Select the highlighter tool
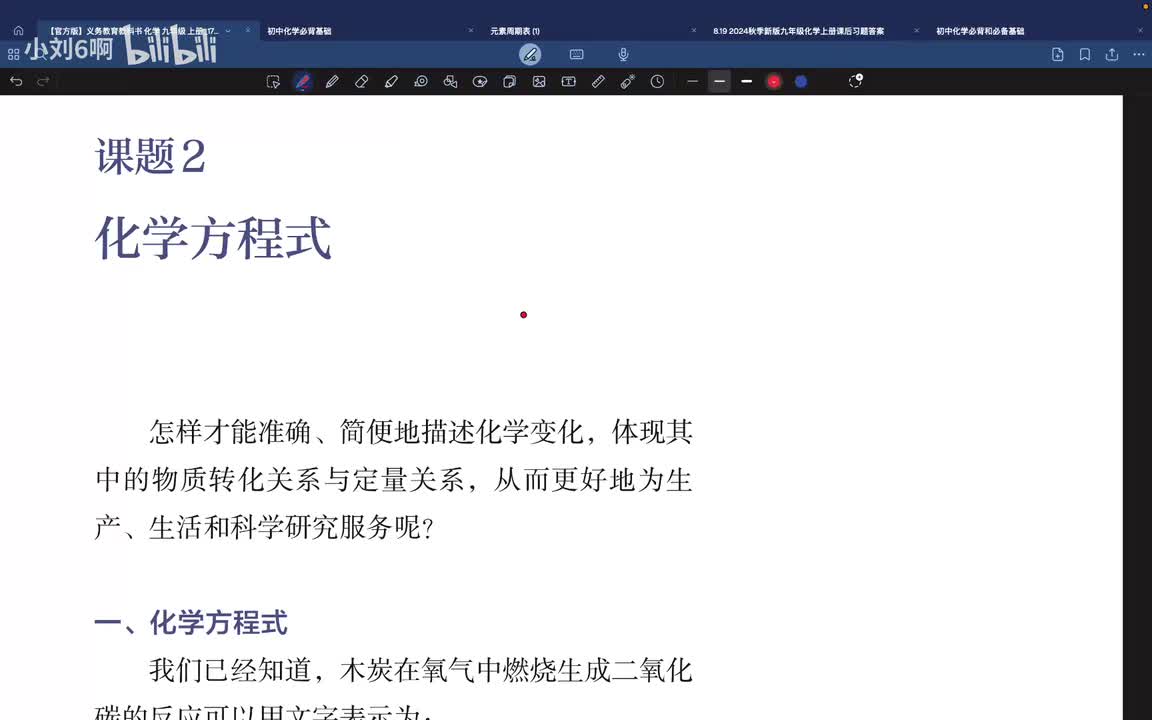1152x720 pixels. pos(391,82)
